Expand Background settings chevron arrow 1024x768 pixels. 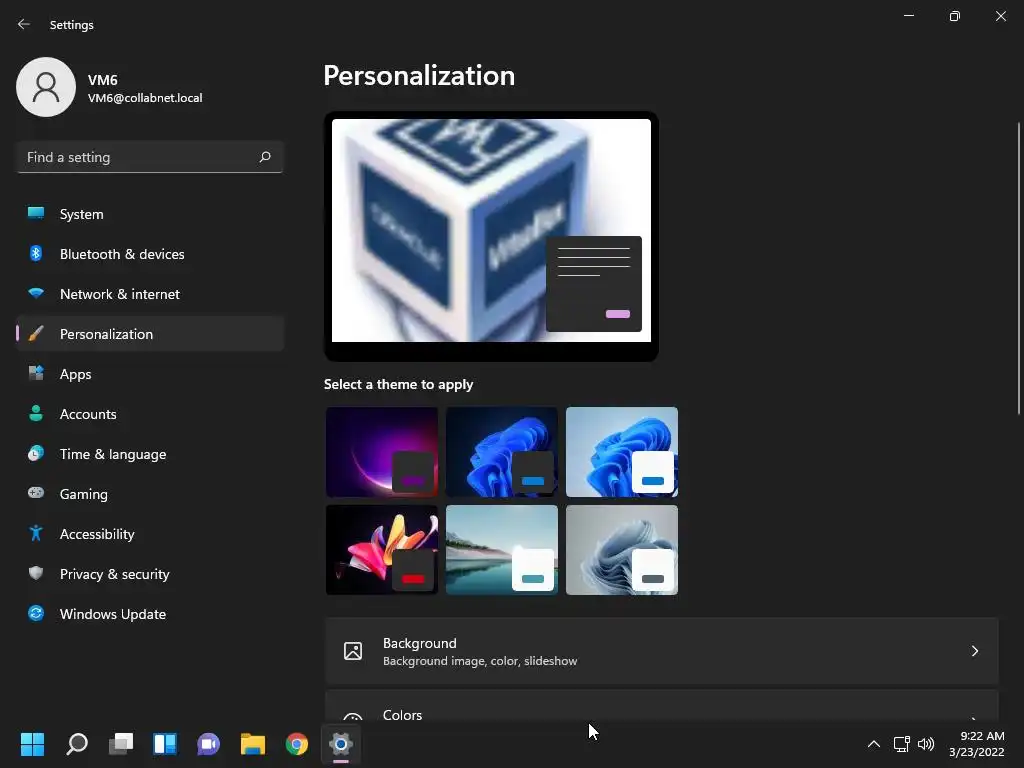[974, 651]
